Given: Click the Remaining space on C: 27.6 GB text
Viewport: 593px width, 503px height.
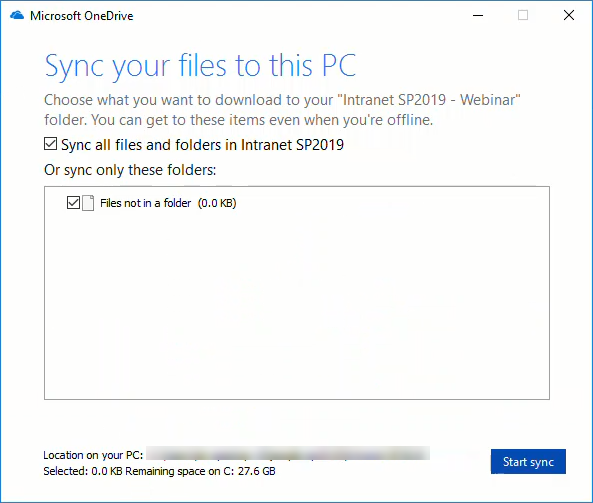Looking at the screenshot, I should click(x=200, y=471).
